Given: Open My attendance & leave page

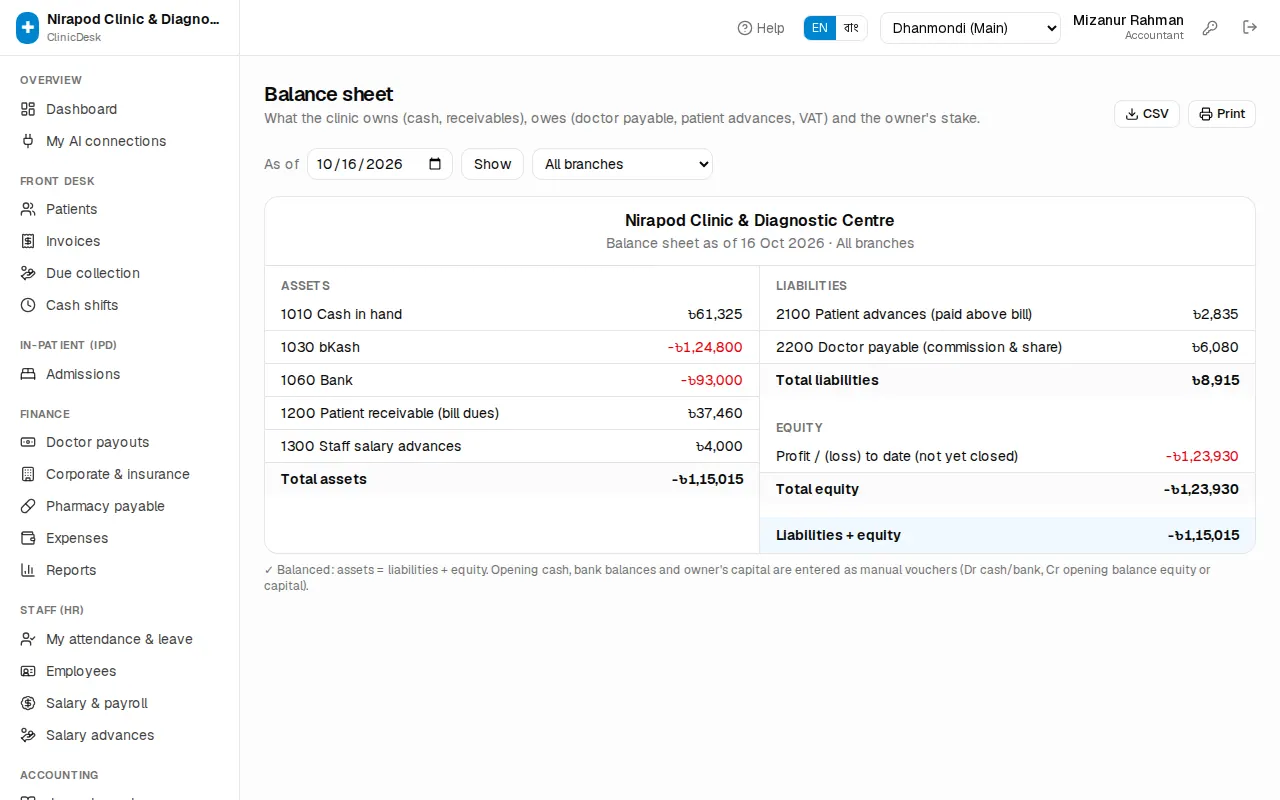Looking at the screenshot, I should coord(119,639).
